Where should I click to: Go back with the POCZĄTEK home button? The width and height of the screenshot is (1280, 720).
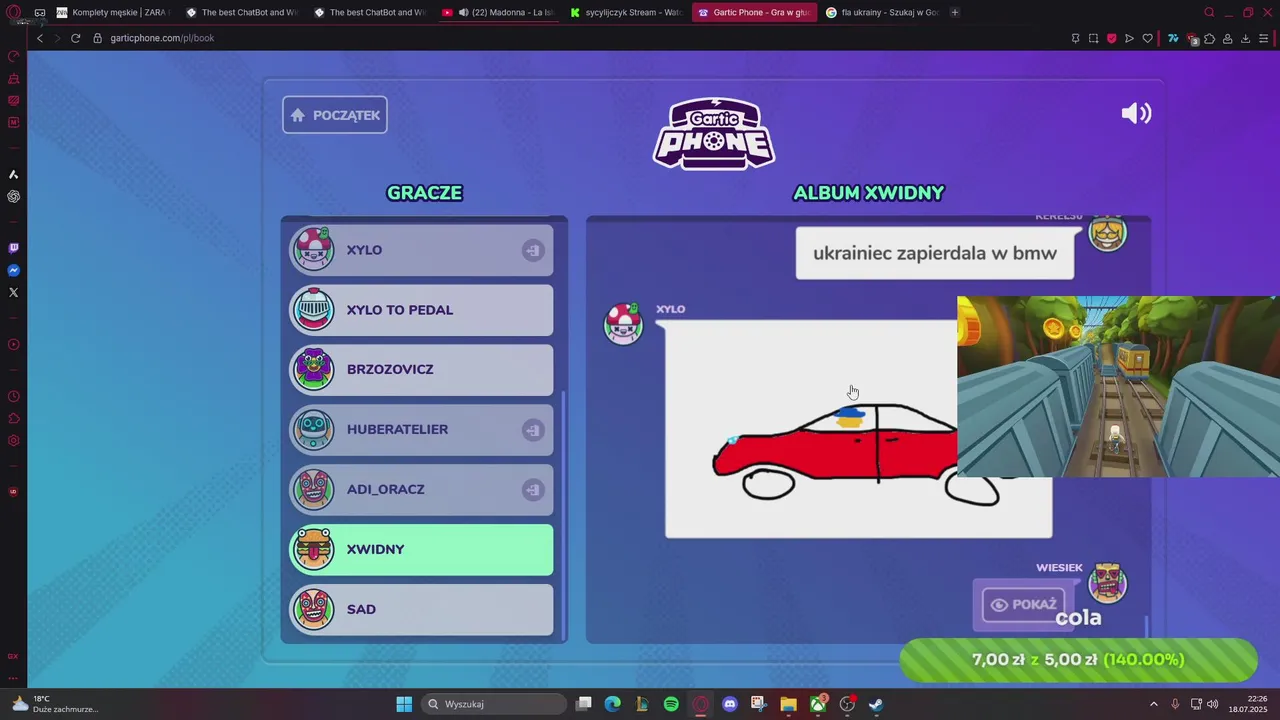coord(335,115)
